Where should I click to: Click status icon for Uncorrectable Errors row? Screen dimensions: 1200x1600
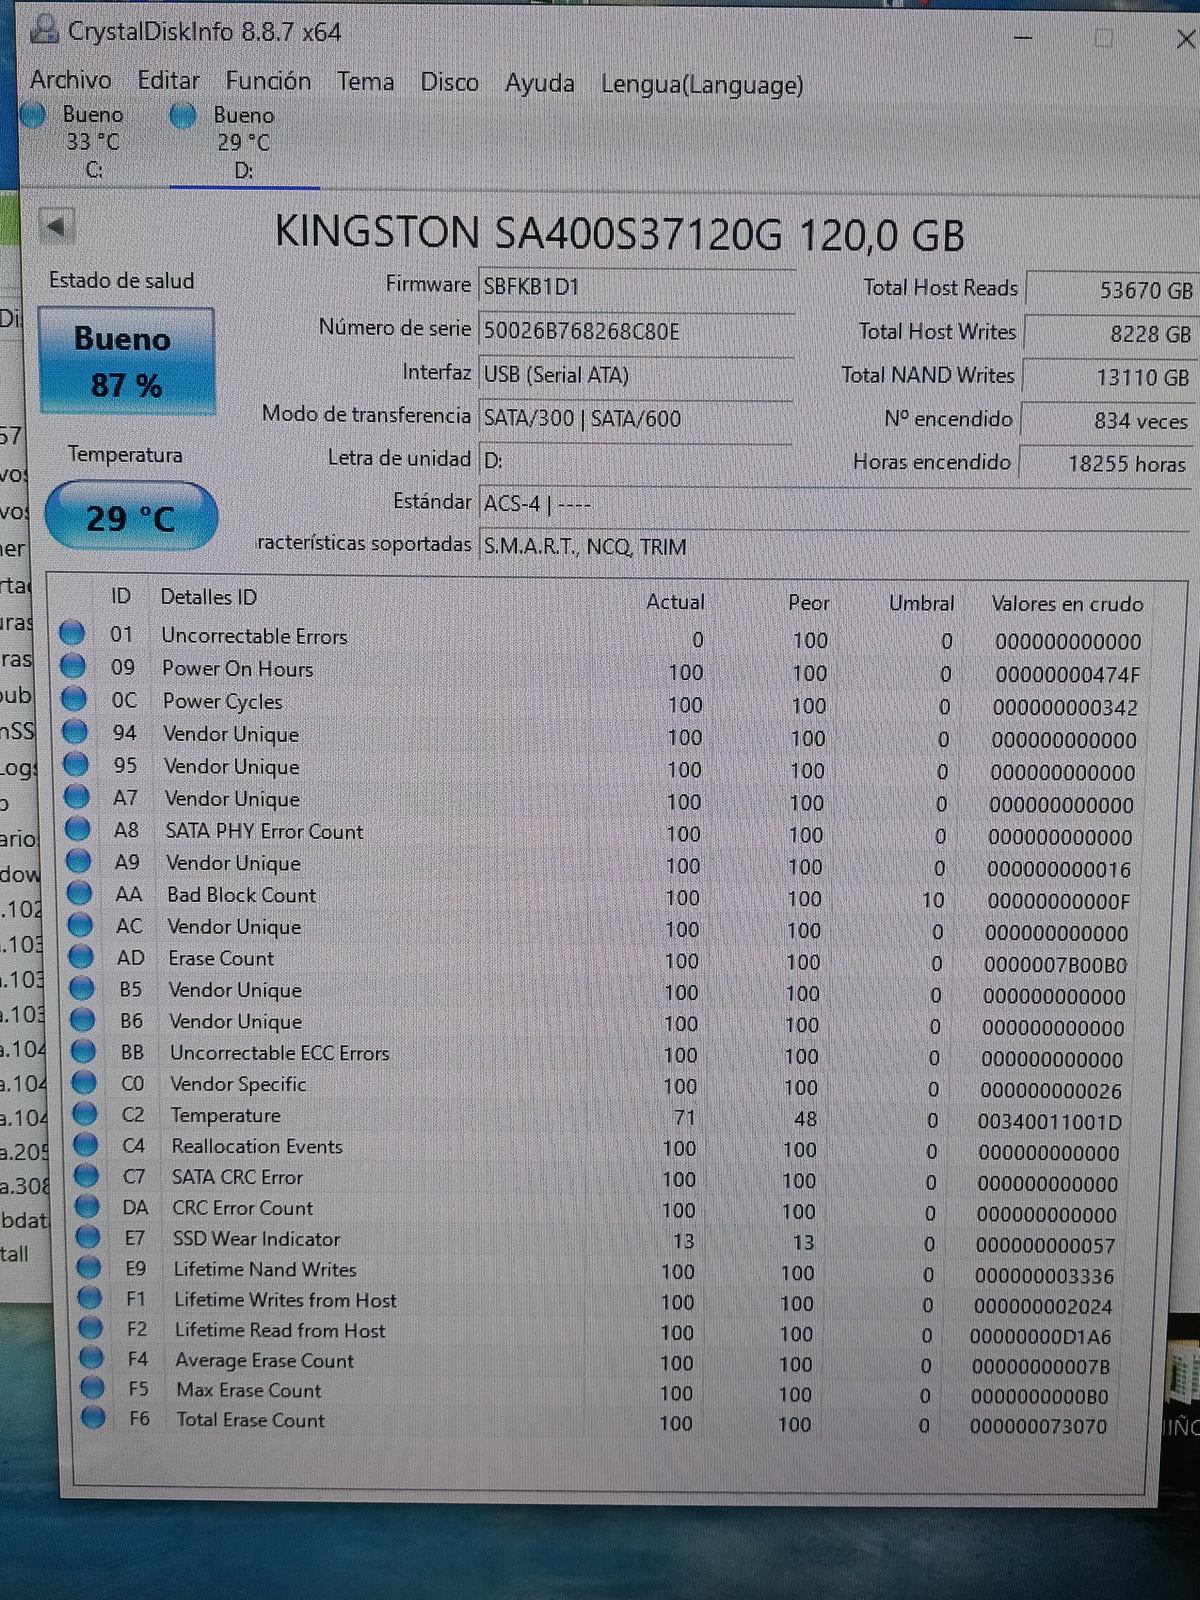[x=71, y=633]
